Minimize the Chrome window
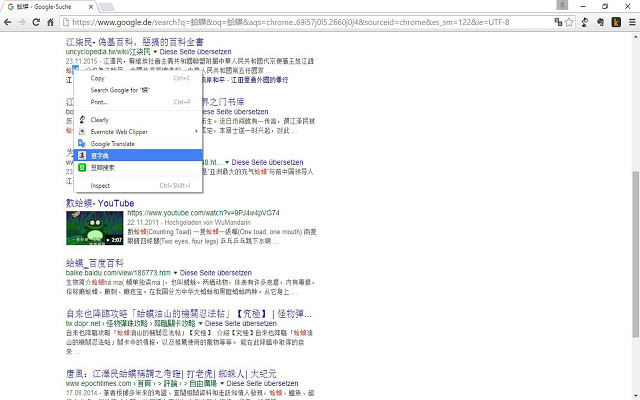The height and width of the screenshot is (400, 640). pos(583,6)
